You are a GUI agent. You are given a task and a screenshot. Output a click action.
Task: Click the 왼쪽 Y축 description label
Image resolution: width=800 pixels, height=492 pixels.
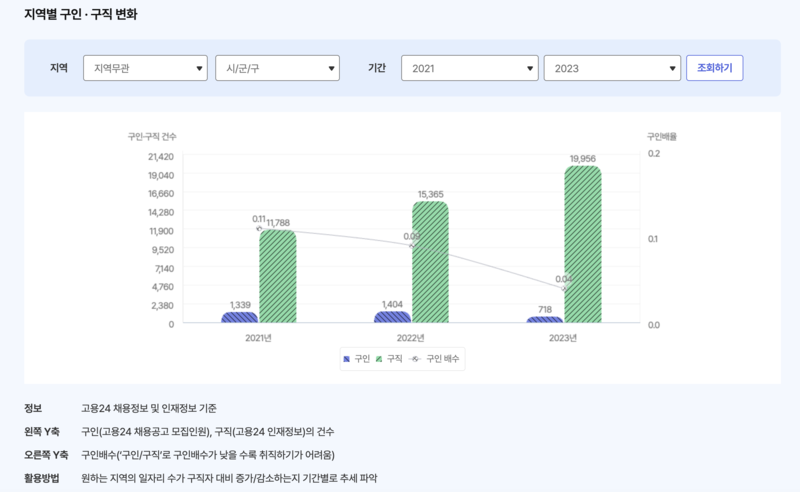pyautogui.click(x=42, y=432)
